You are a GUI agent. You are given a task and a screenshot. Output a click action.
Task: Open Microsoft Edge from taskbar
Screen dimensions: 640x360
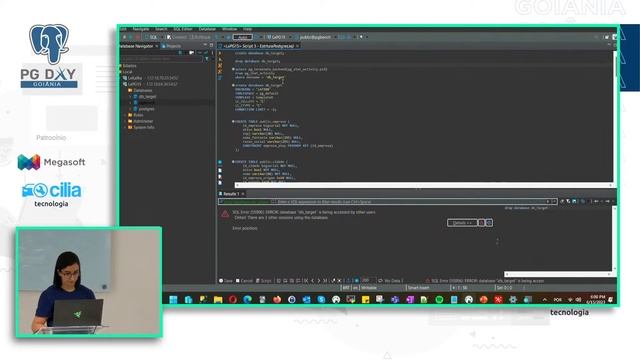pyautogui.click(x=247, y=300)
